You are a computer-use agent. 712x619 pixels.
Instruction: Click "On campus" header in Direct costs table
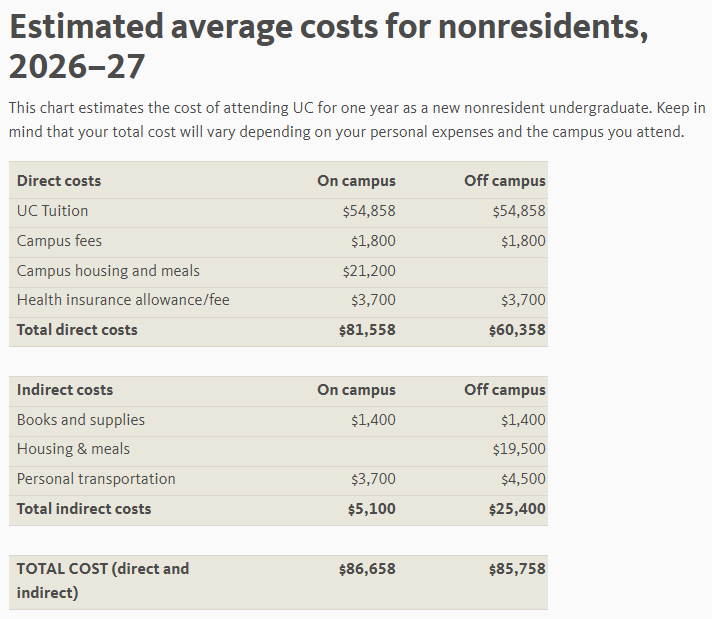click(356, 181)
